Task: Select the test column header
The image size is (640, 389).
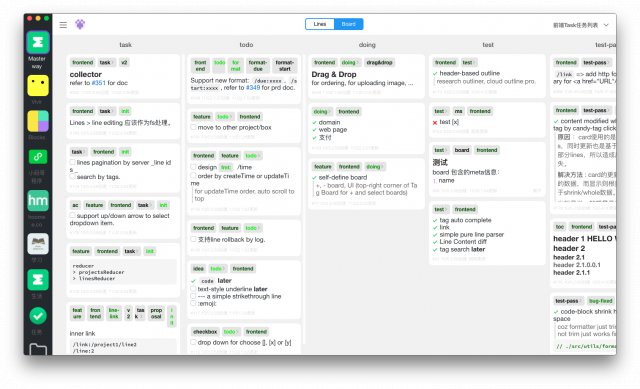Action: tap(488, 44)
